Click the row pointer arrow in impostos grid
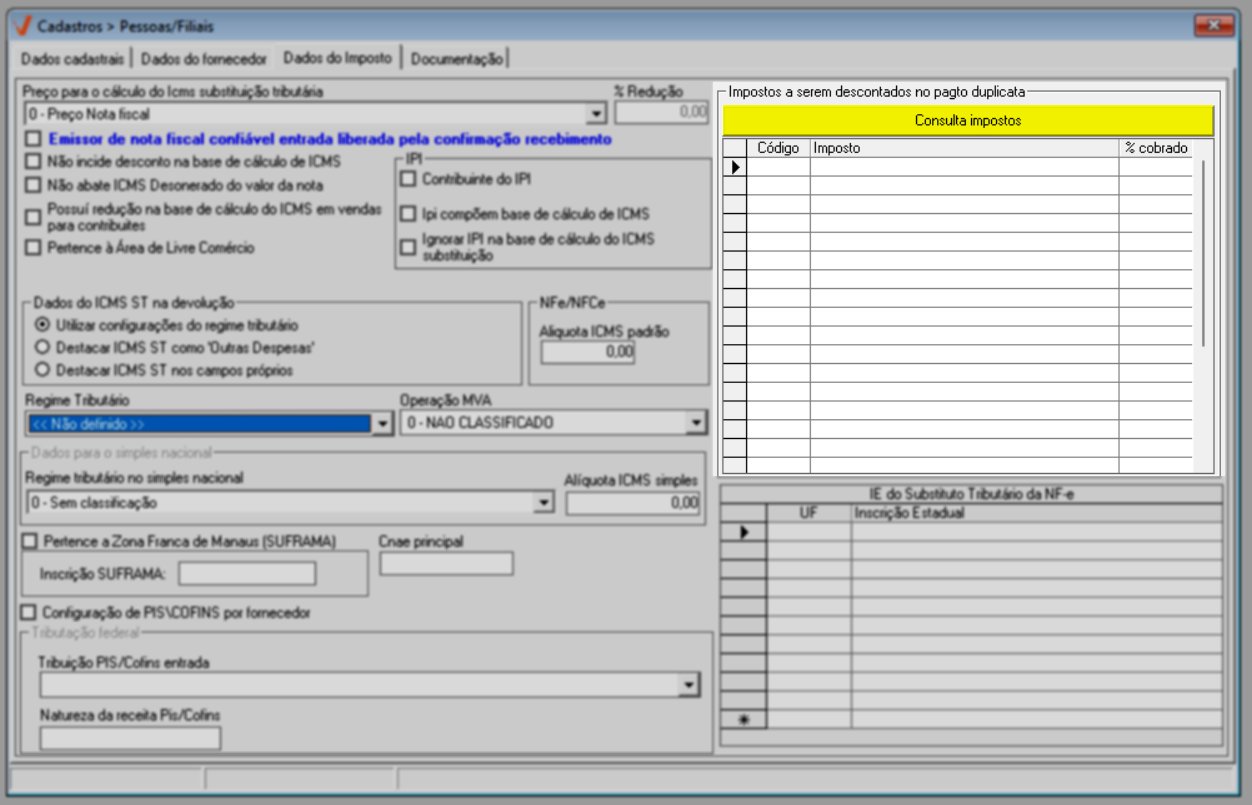 (735, 168)
